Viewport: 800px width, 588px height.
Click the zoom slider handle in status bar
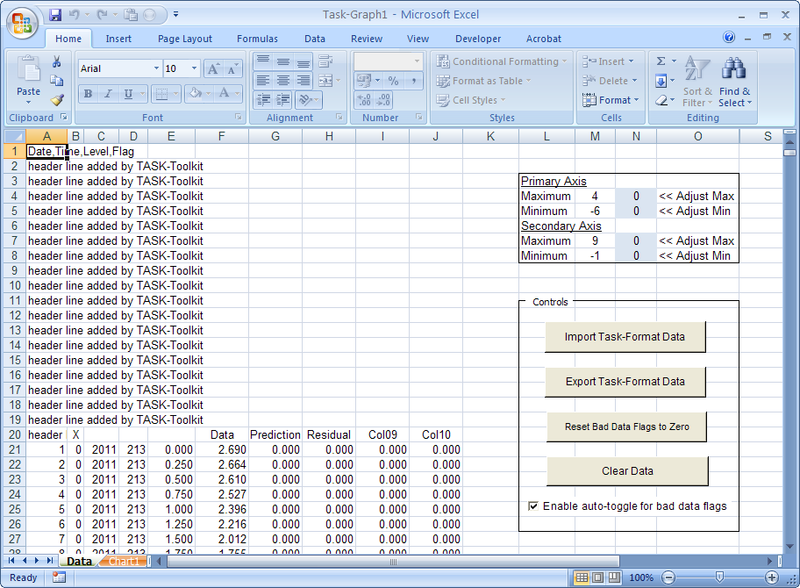[x=717, y=578]
